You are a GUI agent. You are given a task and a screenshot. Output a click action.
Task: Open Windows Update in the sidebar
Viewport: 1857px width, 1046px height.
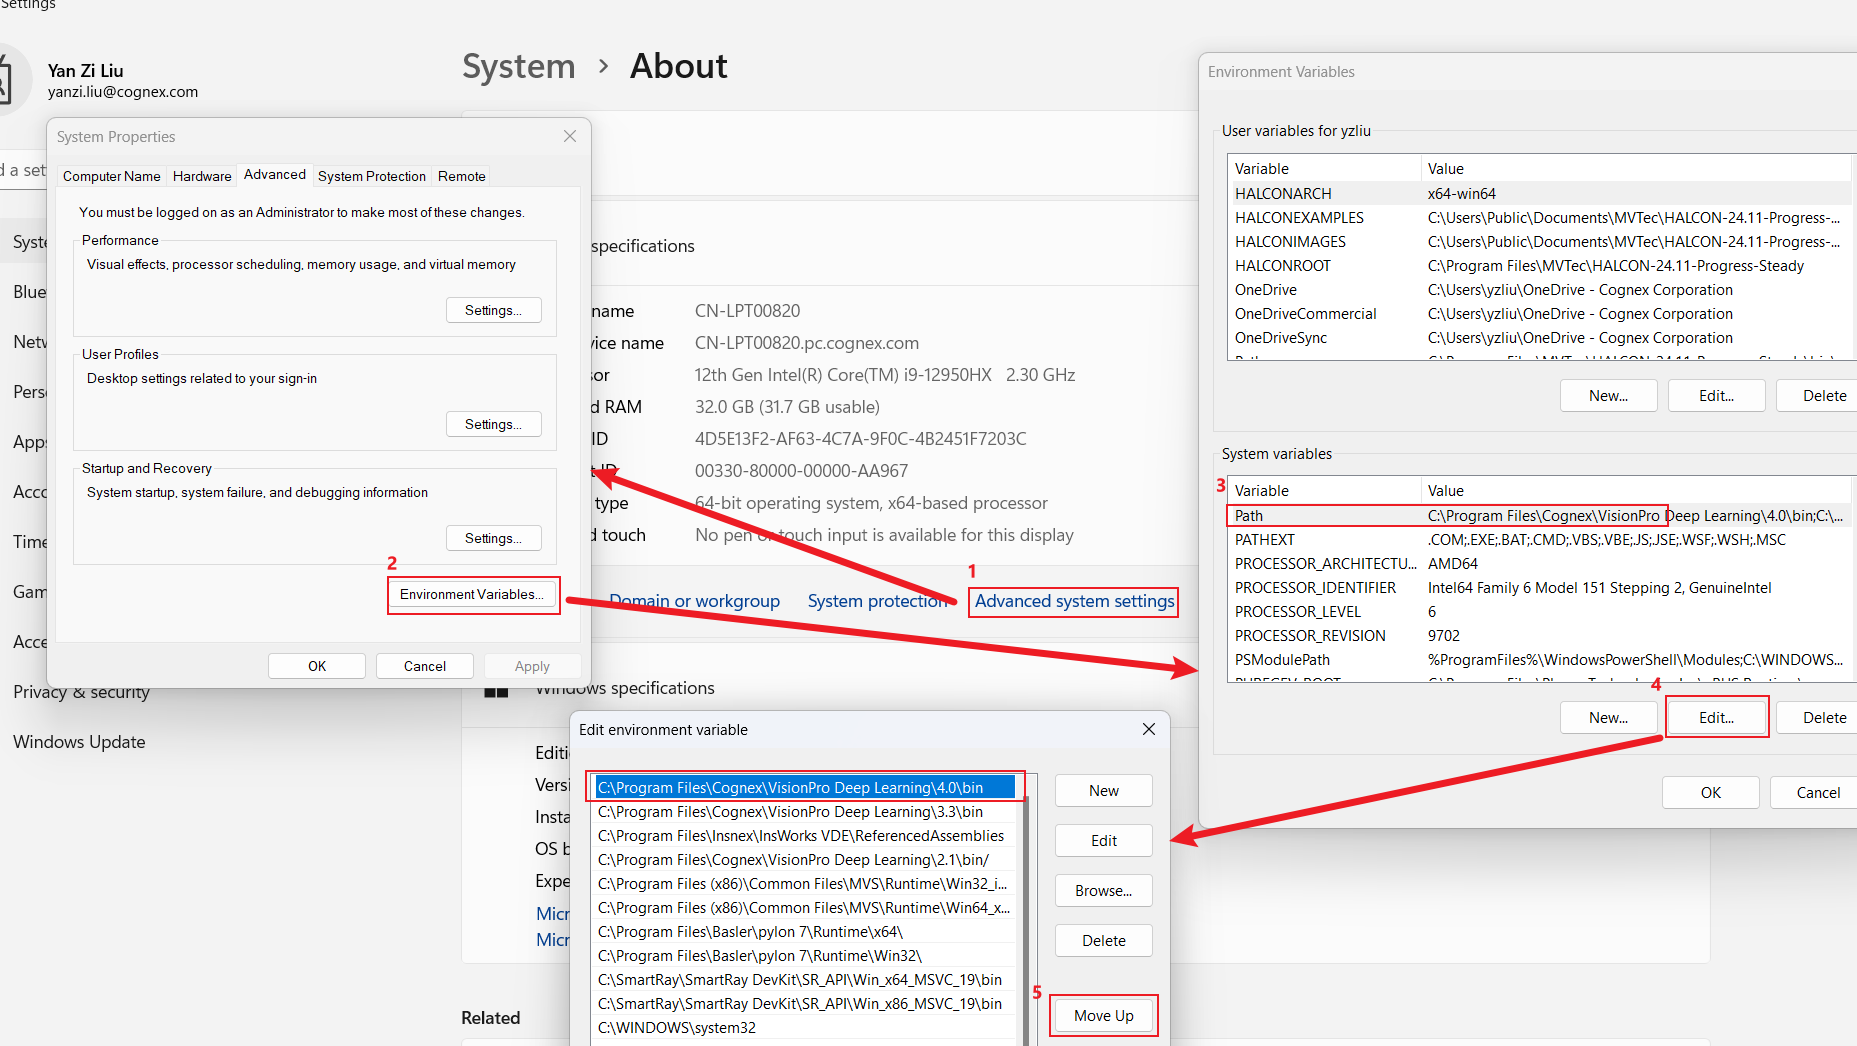click(x=79, y=741)
